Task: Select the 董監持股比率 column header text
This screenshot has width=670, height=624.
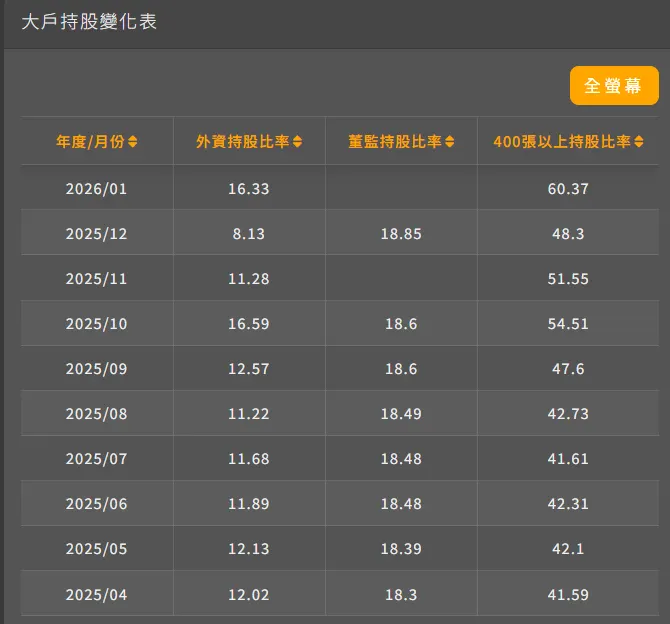Action: point(395,141)
